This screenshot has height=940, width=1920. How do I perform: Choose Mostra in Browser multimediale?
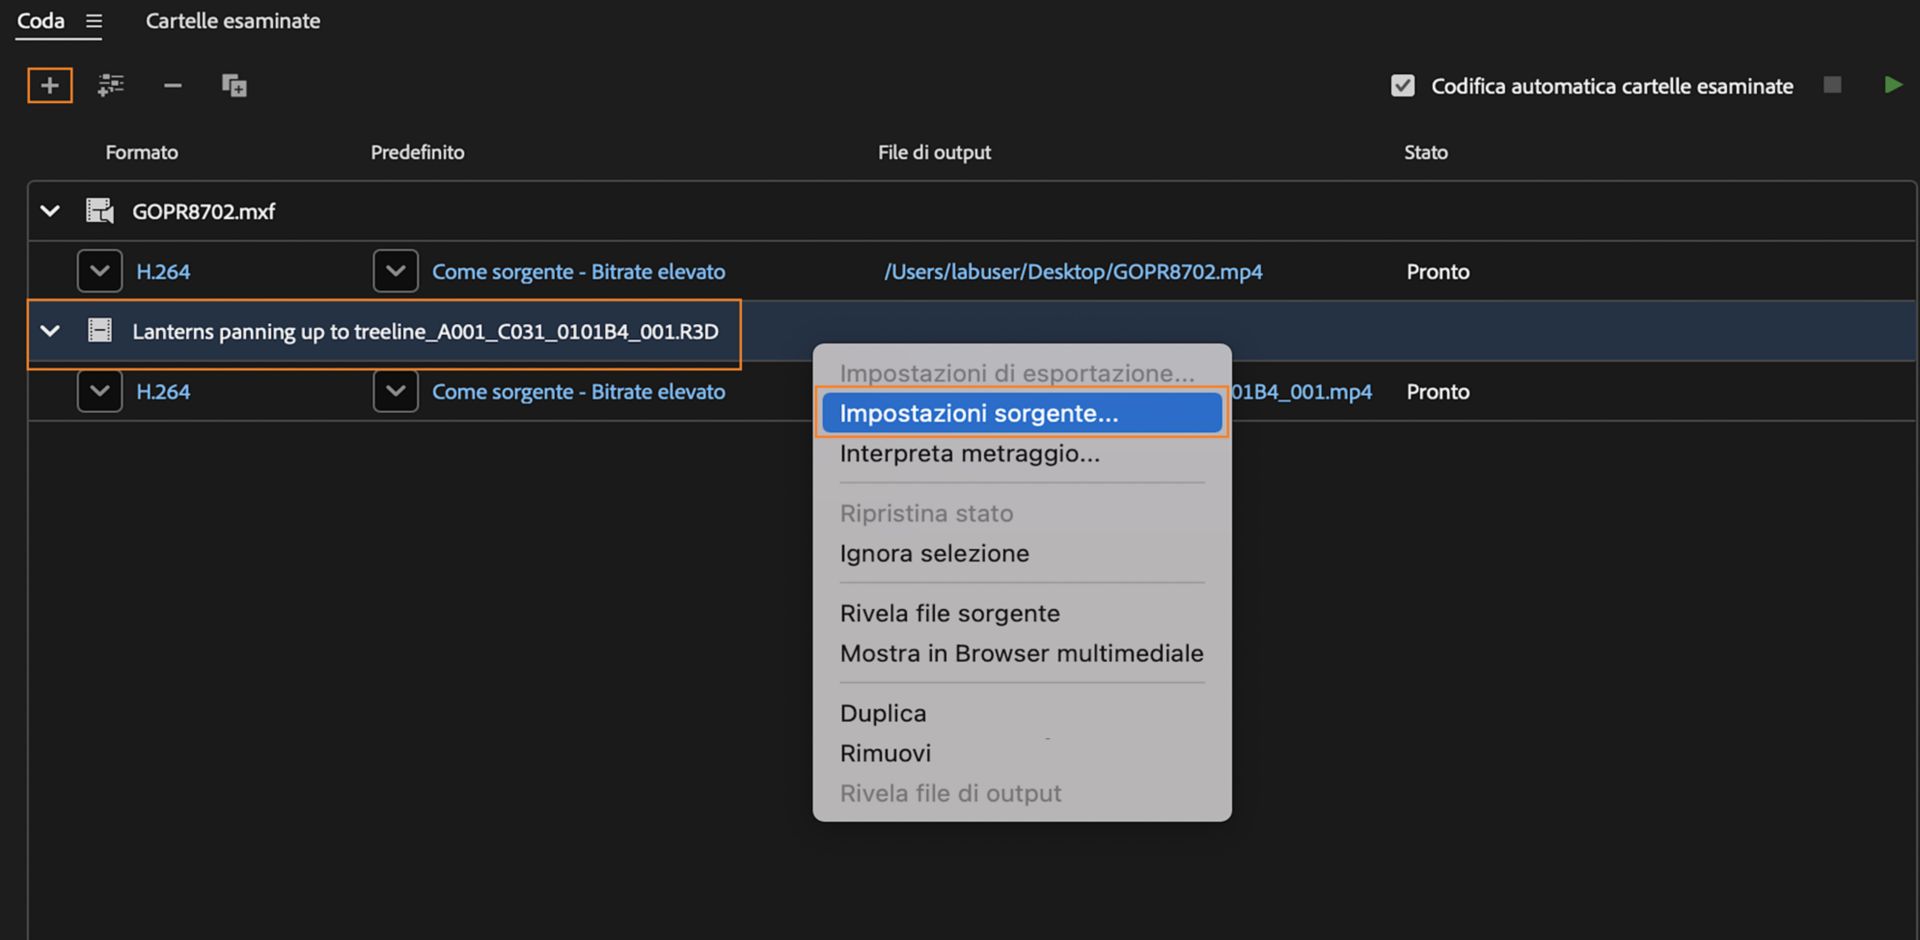point(1022,653)
